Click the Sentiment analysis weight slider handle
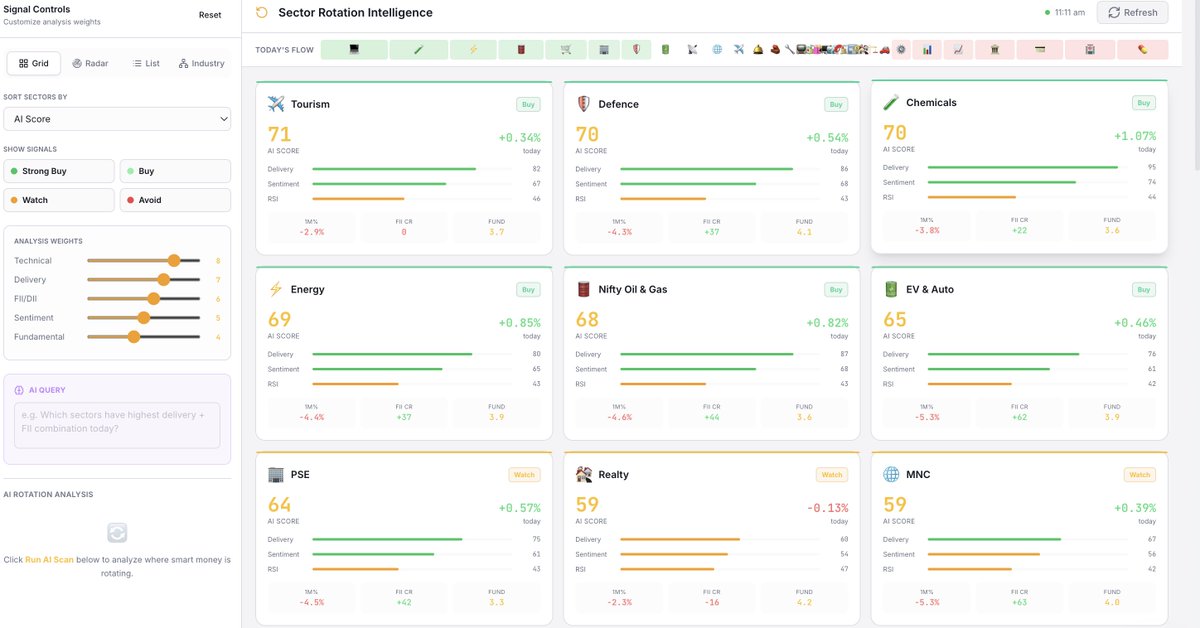 click(143, 318)
